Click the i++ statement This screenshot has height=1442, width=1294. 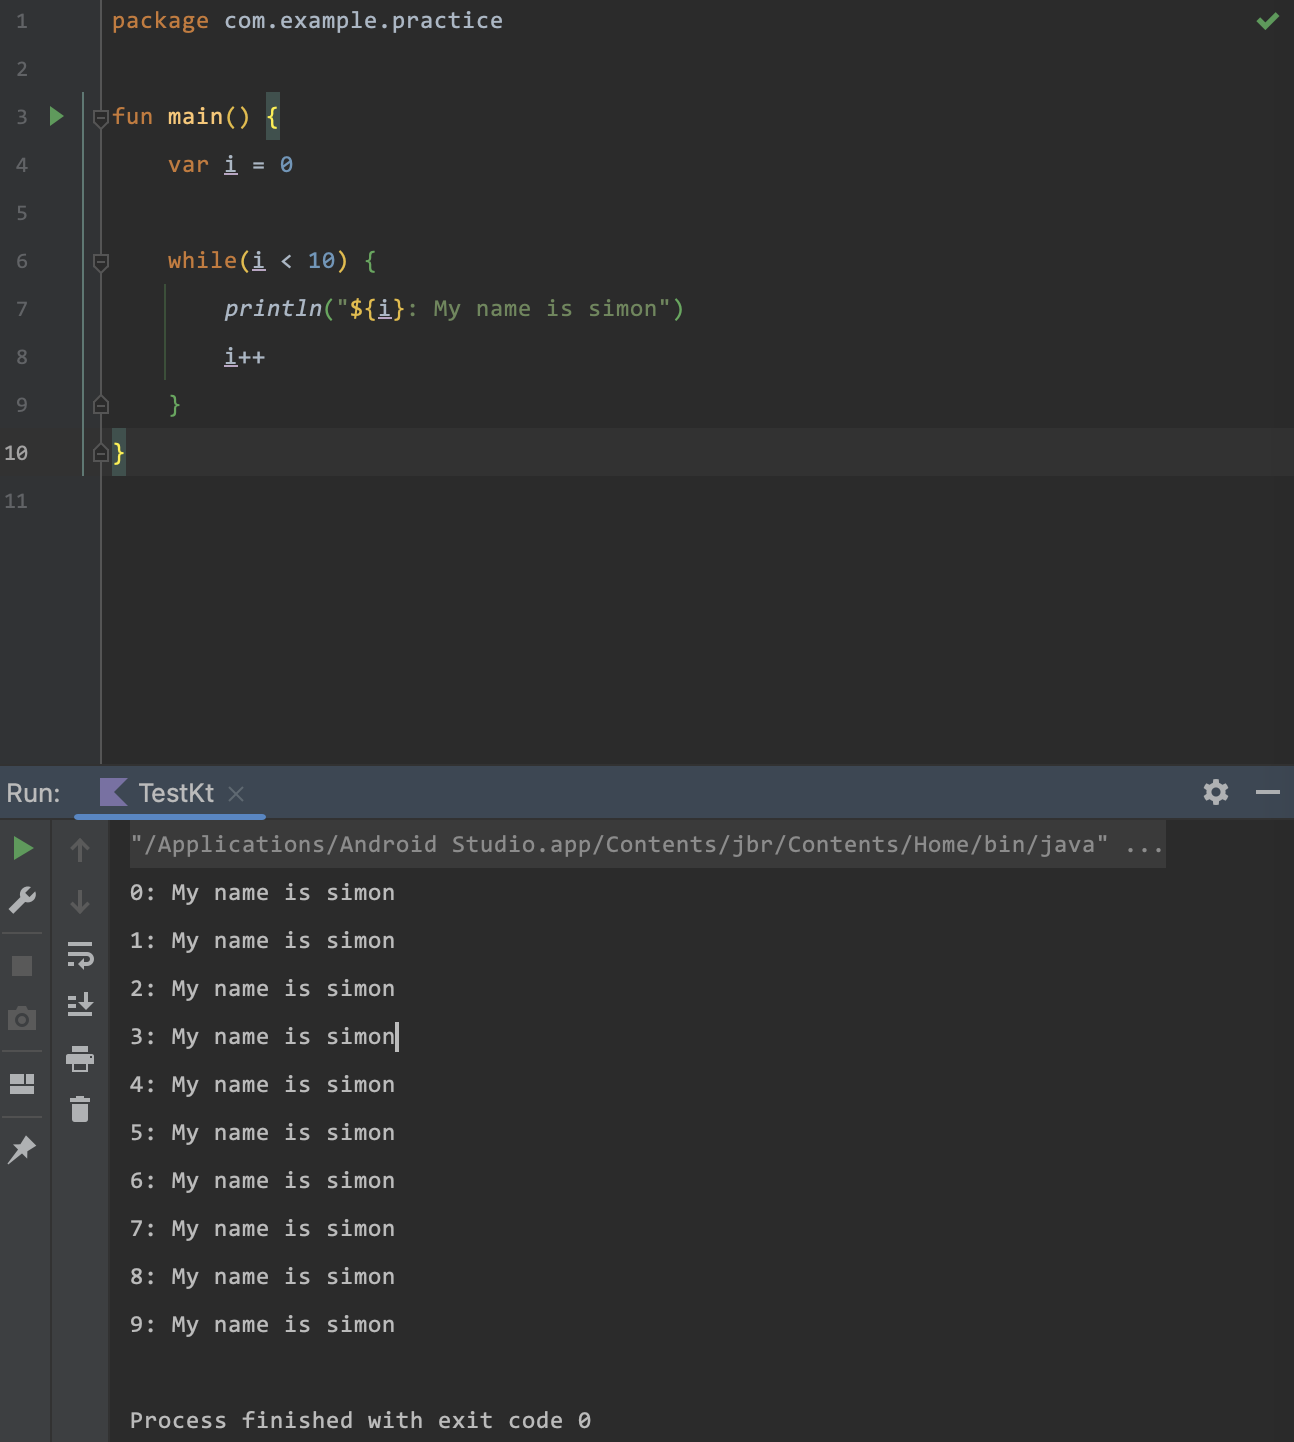[x=245, y=357]
